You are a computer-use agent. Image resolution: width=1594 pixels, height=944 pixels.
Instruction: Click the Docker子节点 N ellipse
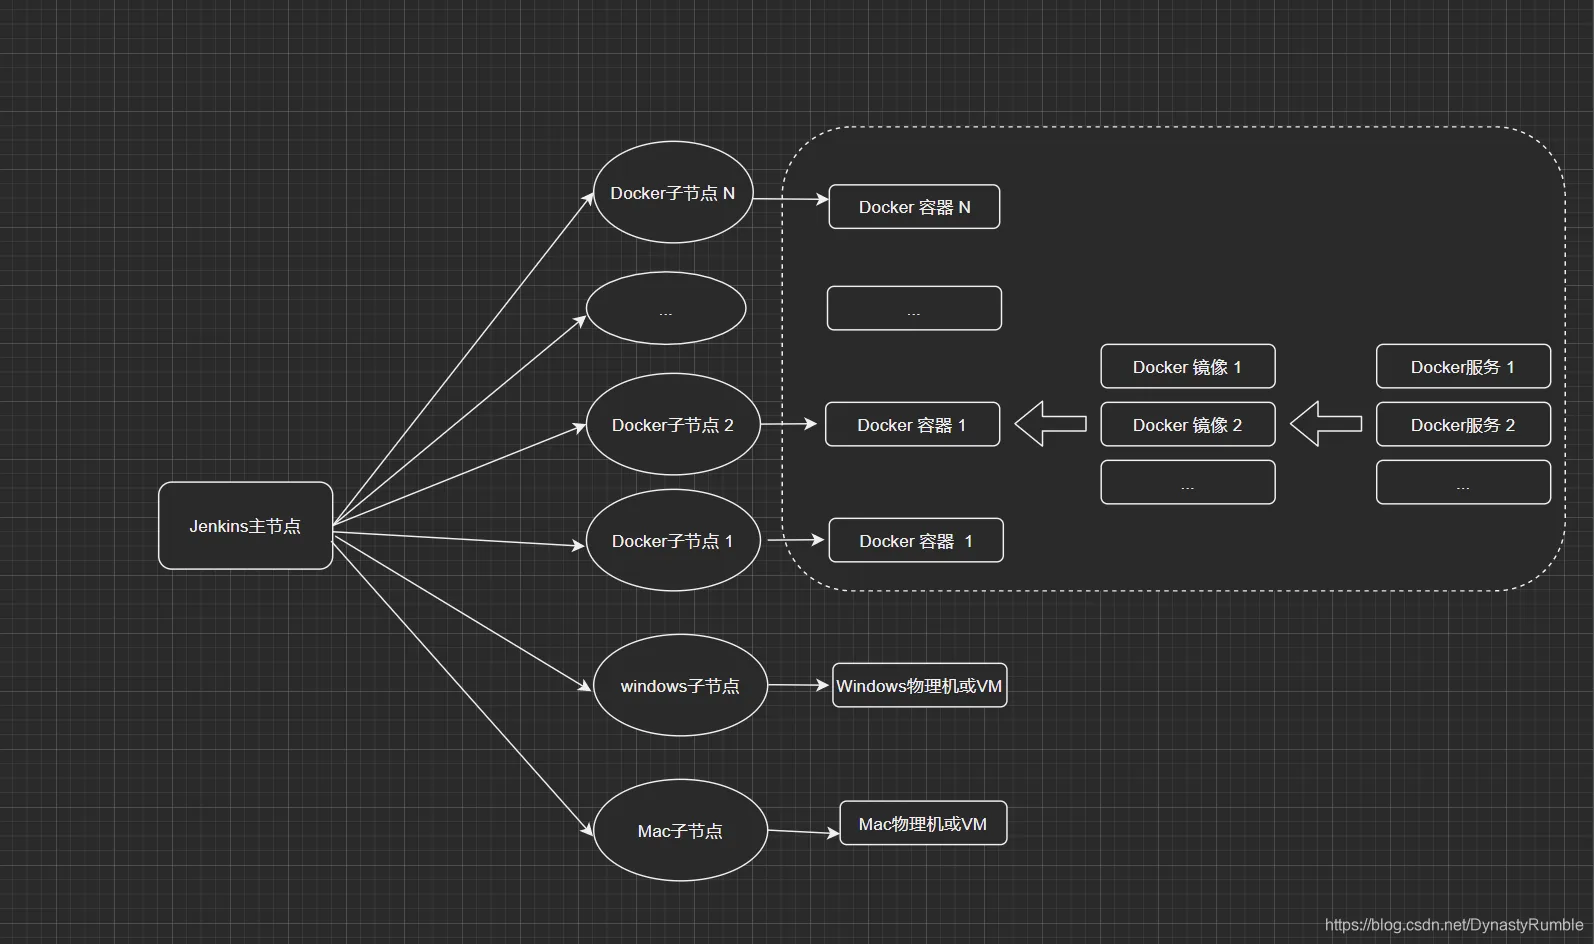tap(672, 193)
